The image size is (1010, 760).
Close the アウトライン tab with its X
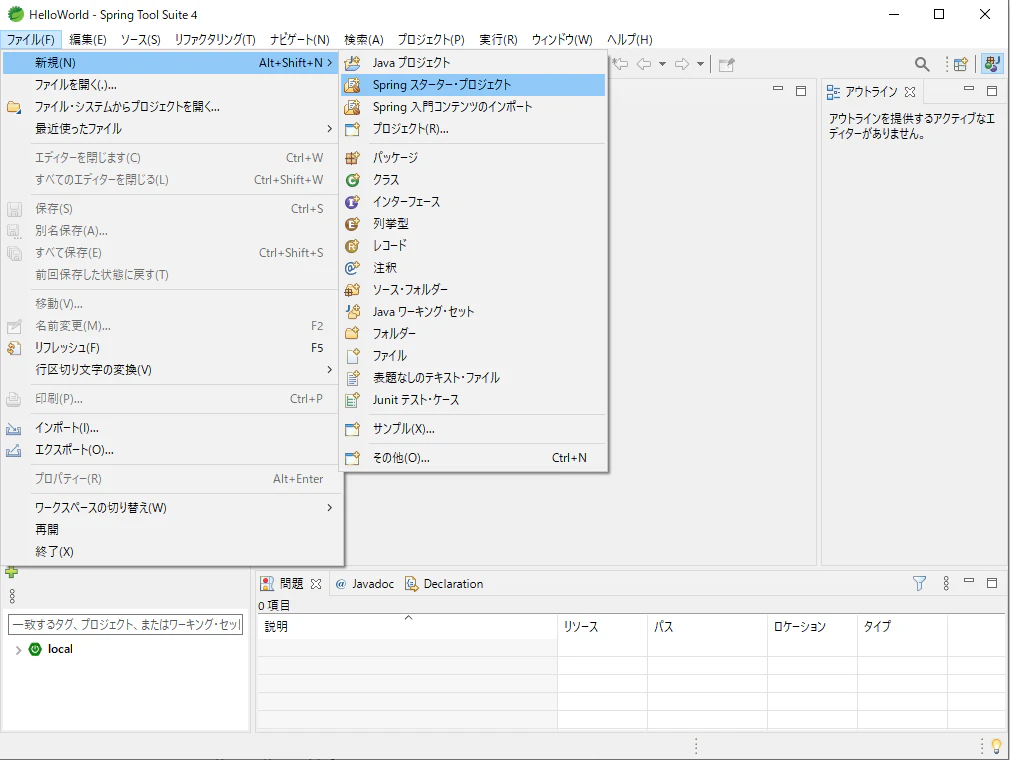(910, 92)
